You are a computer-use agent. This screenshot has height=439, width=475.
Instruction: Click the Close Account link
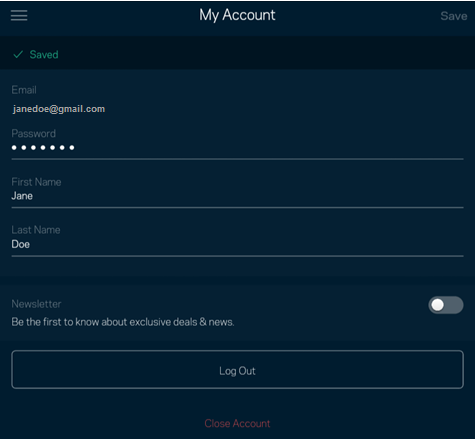pos(237,424)
